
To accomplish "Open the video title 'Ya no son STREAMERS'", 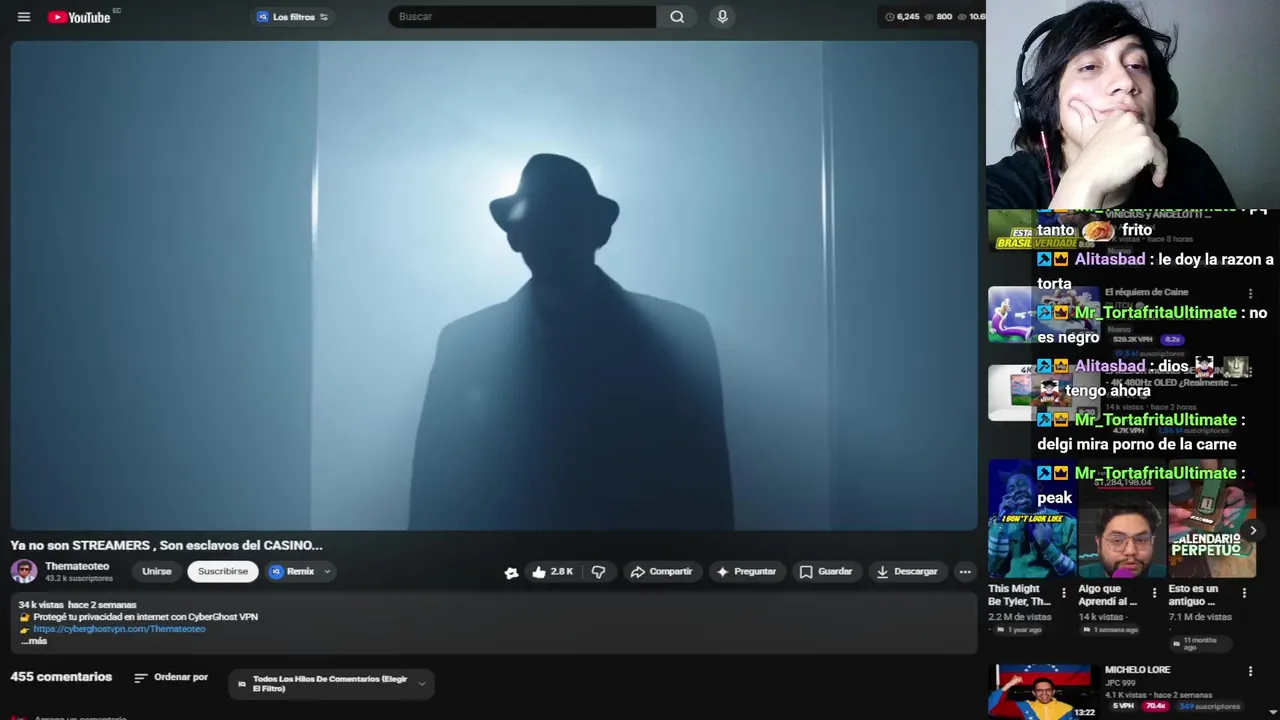I will click(x=167, y=545).
